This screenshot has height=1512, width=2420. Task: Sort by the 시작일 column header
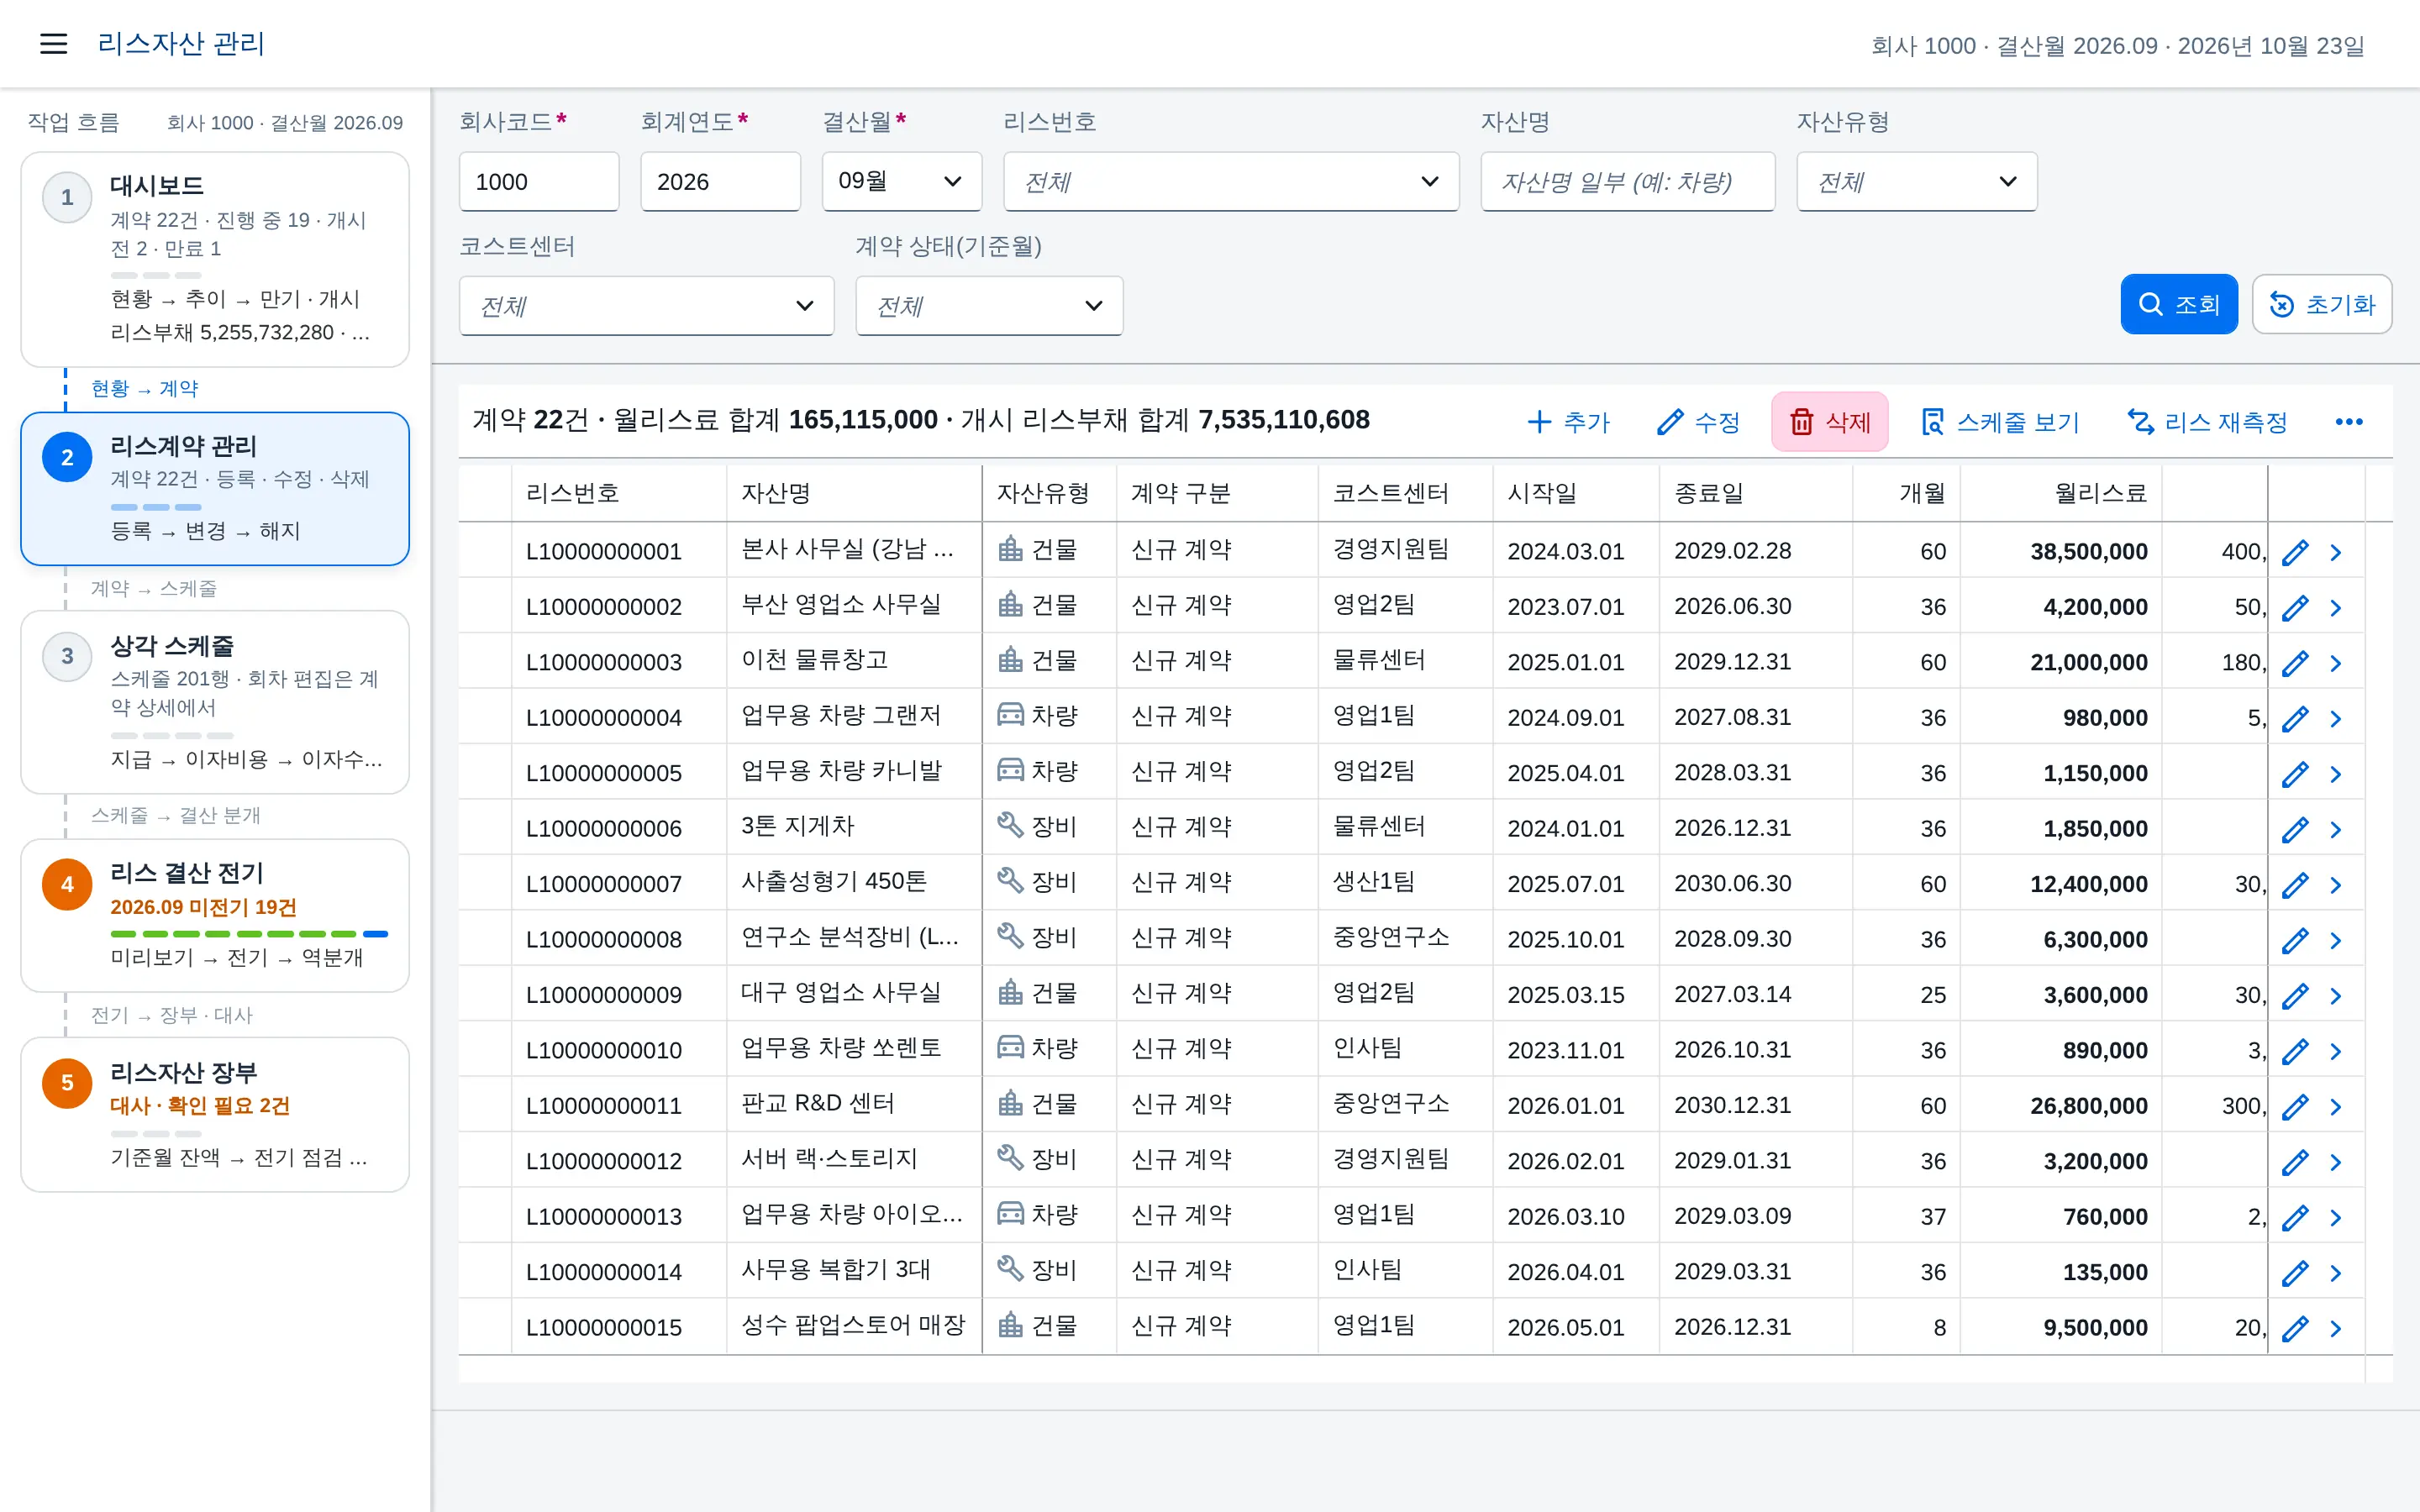click(1576, 493)
